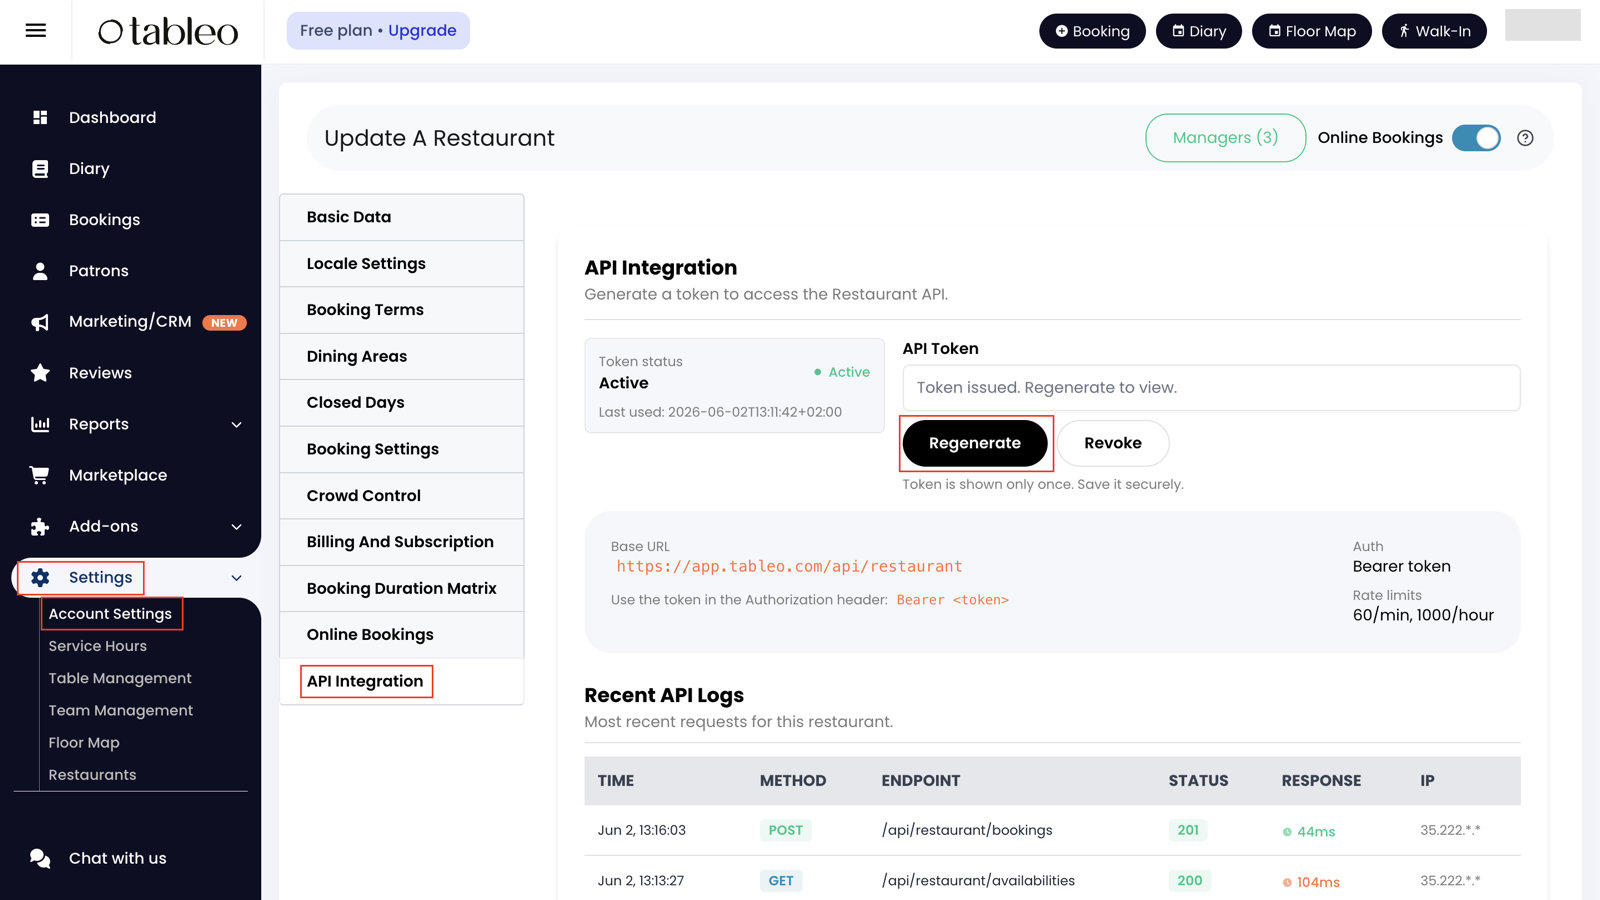Open the hamburger menu icon

[x=36, y=31]
